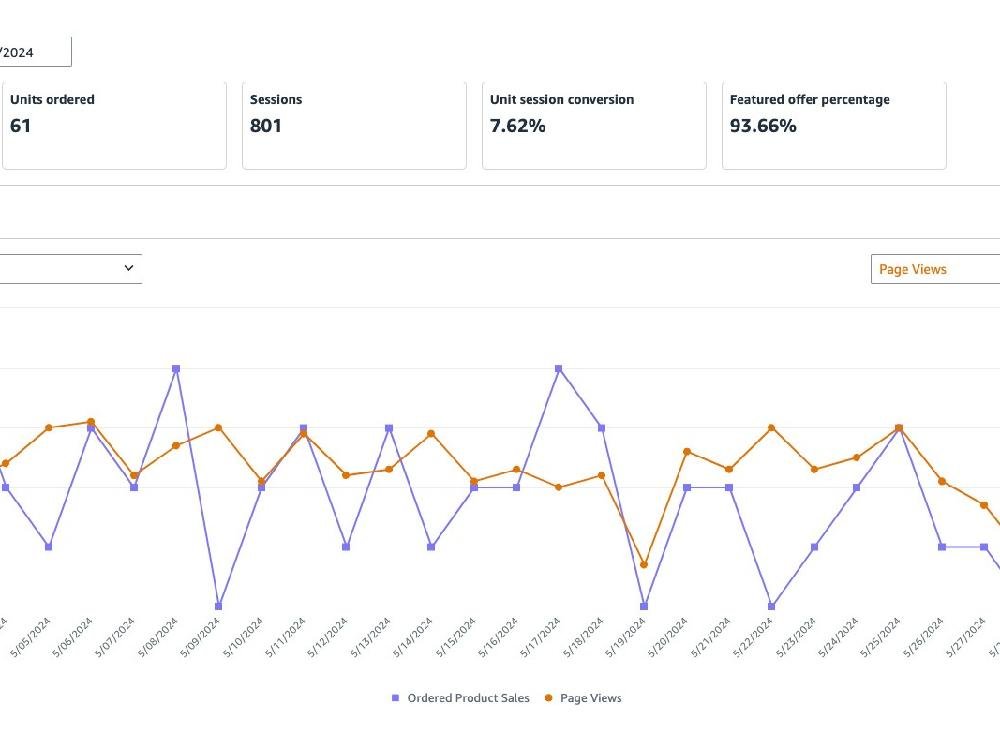Click the purple Ordered Product Sales legend marker
The image size is (1000, 750).
(x=395, y=698)
